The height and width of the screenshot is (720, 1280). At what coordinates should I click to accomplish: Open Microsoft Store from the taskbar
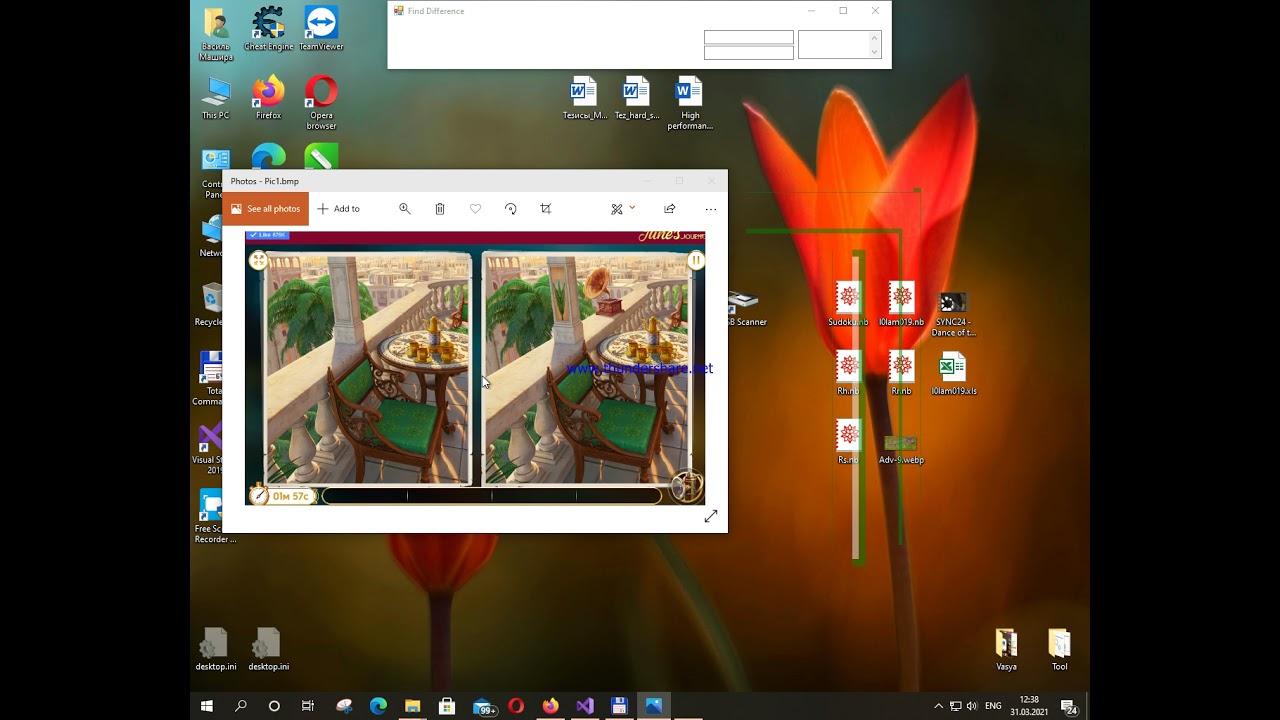coord(447,706)
